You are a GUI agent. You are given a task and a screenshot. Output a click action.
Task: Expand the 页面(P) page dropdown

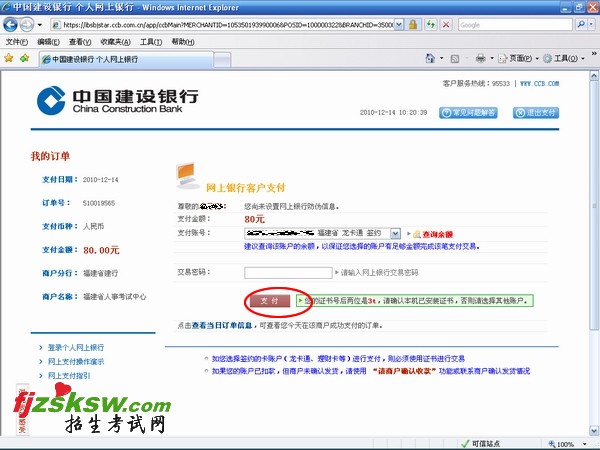523,59
